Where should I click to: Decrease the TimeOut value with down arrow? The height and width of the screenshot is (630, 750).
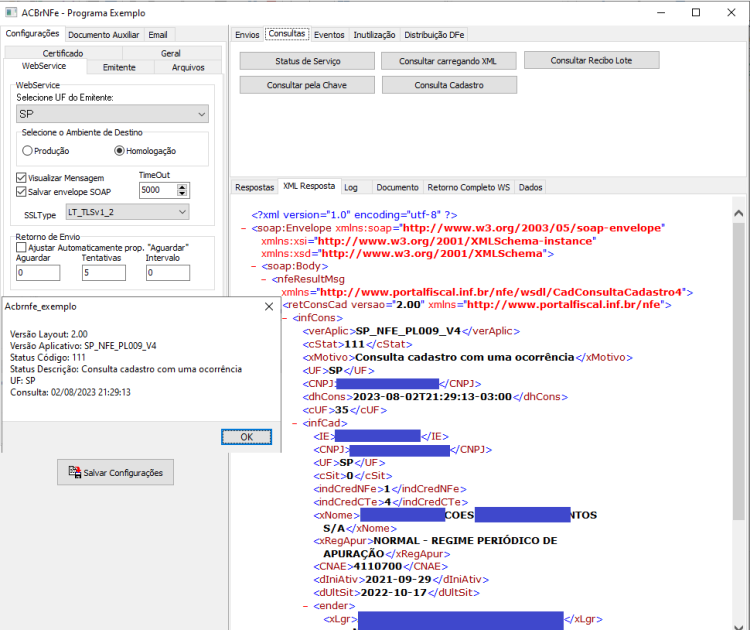click(x=182, y=193)
